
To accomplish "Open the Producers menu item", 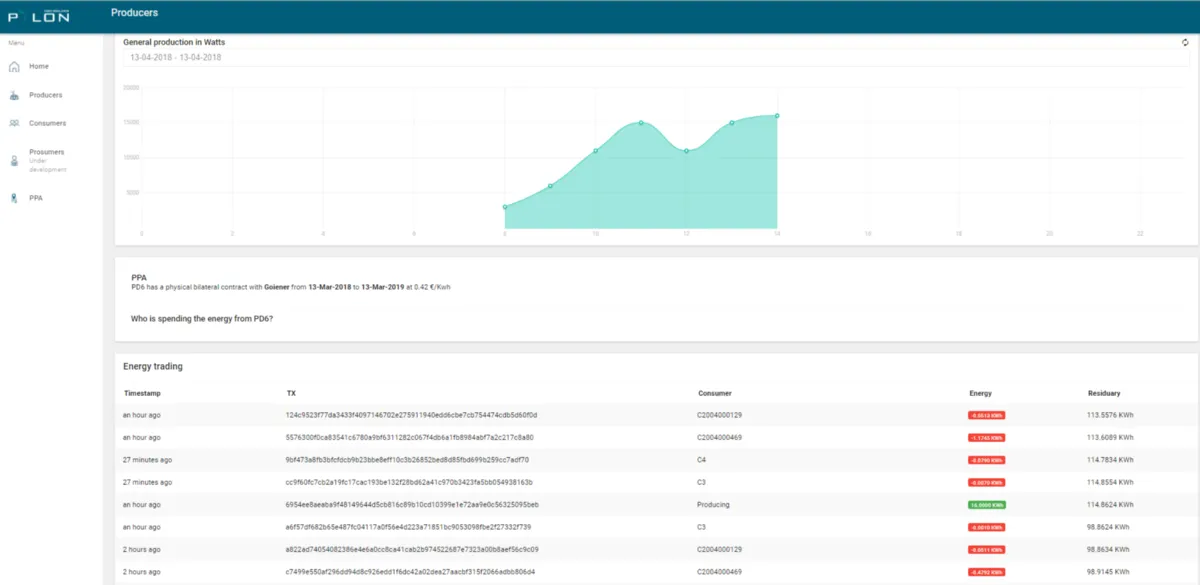I will click(46, 95).
